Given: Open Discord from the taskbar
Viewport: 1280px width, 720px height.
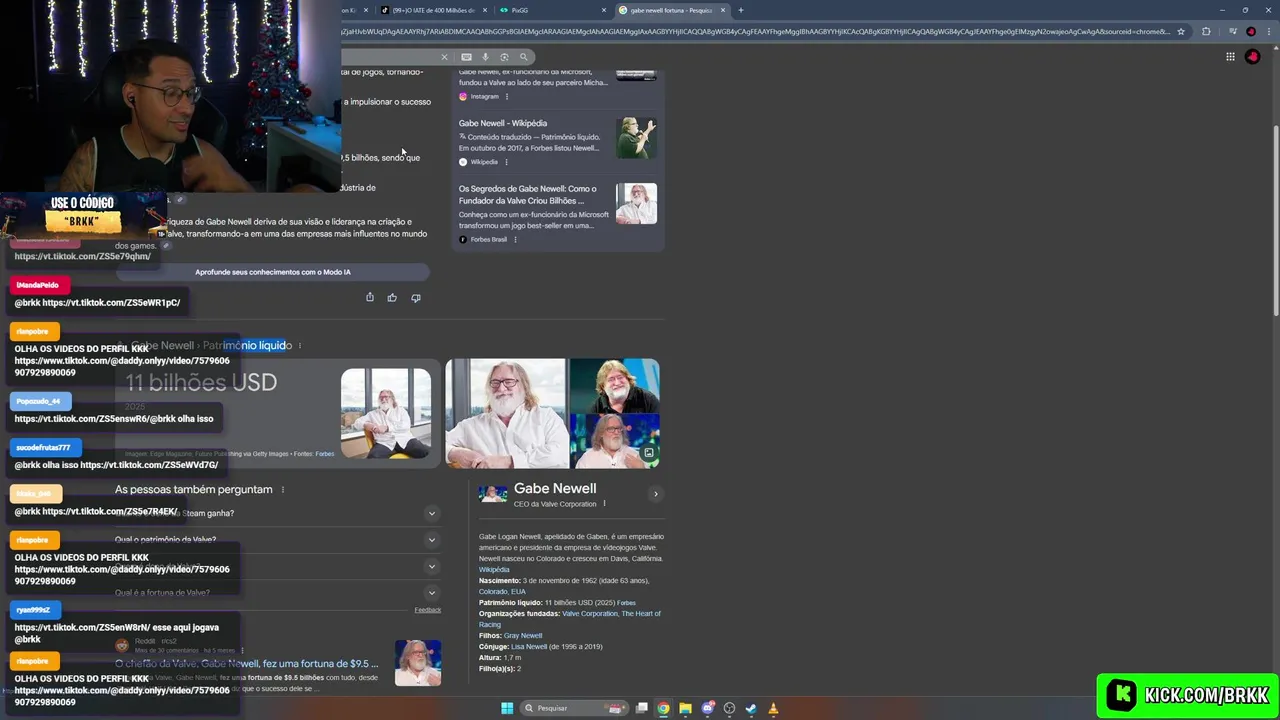Looking at the screenshot, I should click(707, 708).
